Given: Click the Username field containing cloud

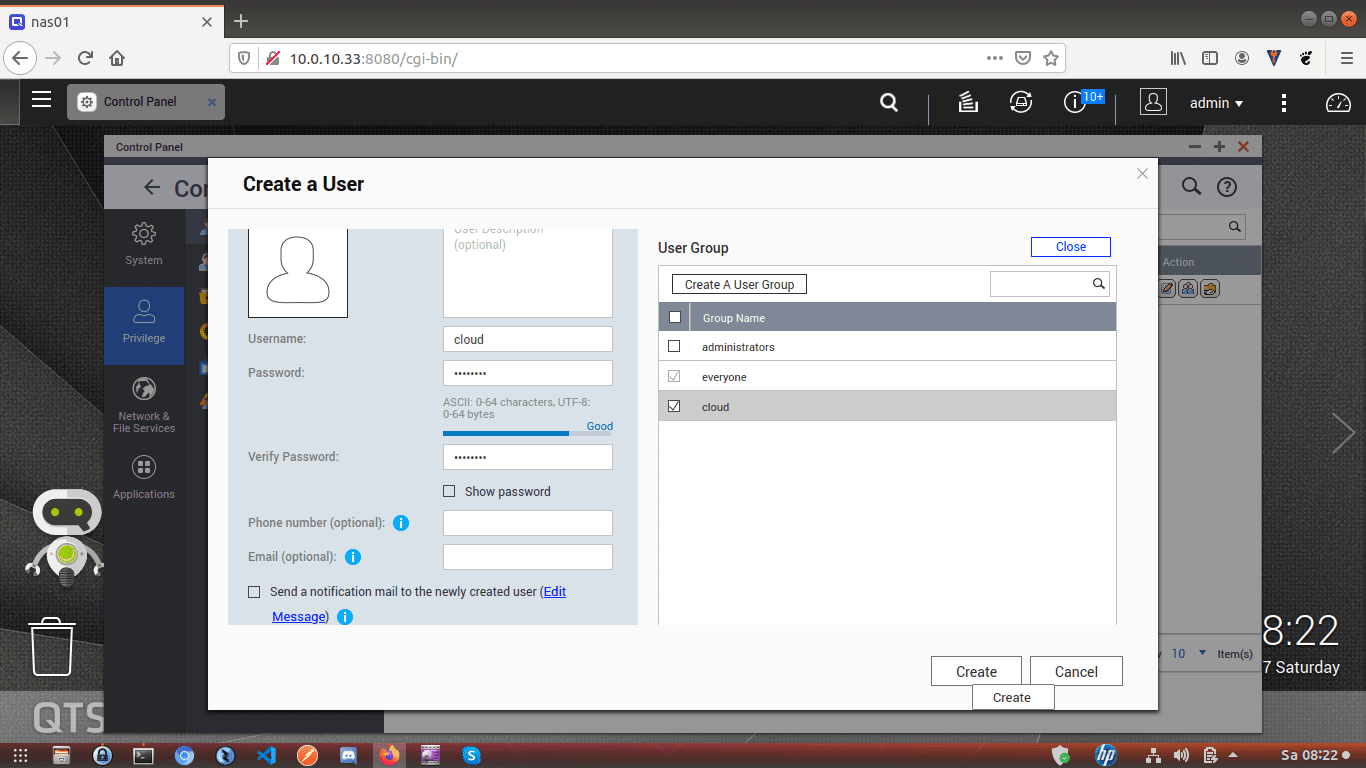Looking at the screenshot, I should click(x=528, y=339).
